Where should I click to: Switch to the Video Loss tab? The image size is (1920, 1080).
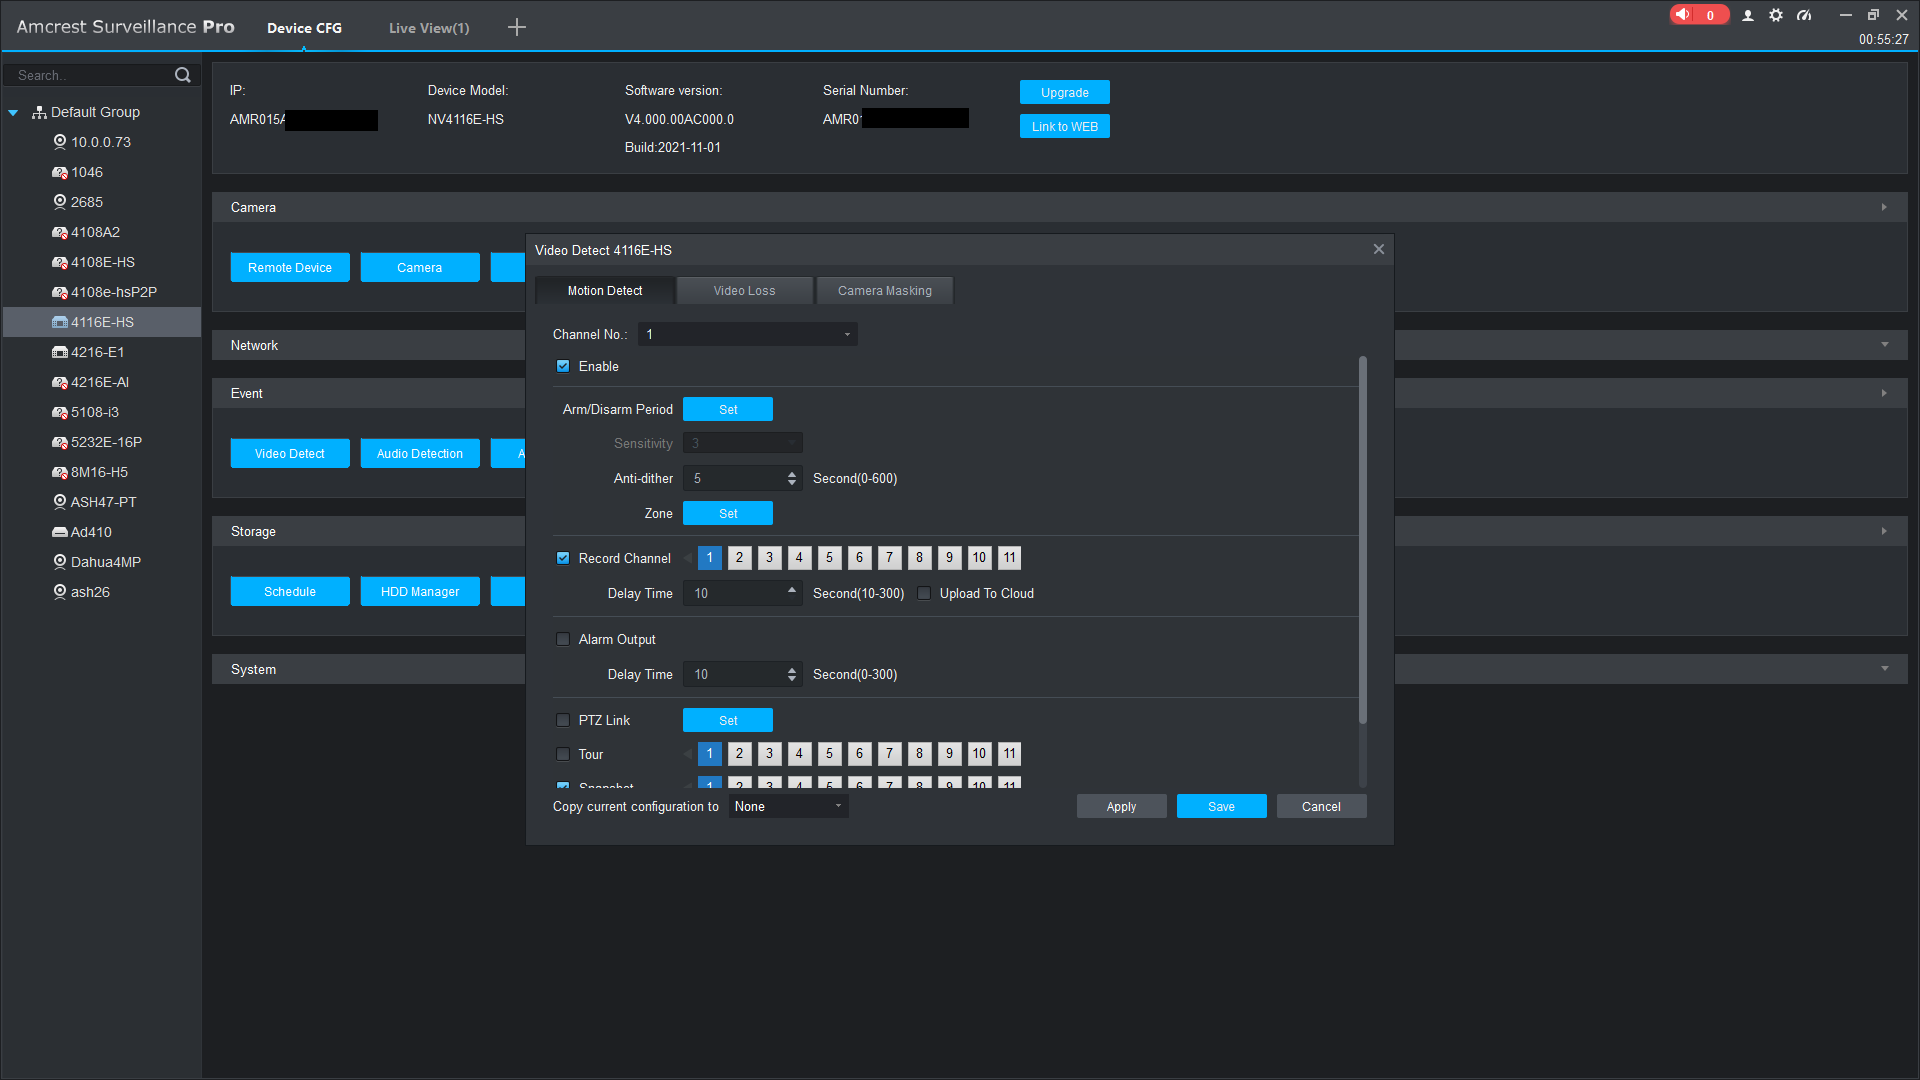(744, 291)
